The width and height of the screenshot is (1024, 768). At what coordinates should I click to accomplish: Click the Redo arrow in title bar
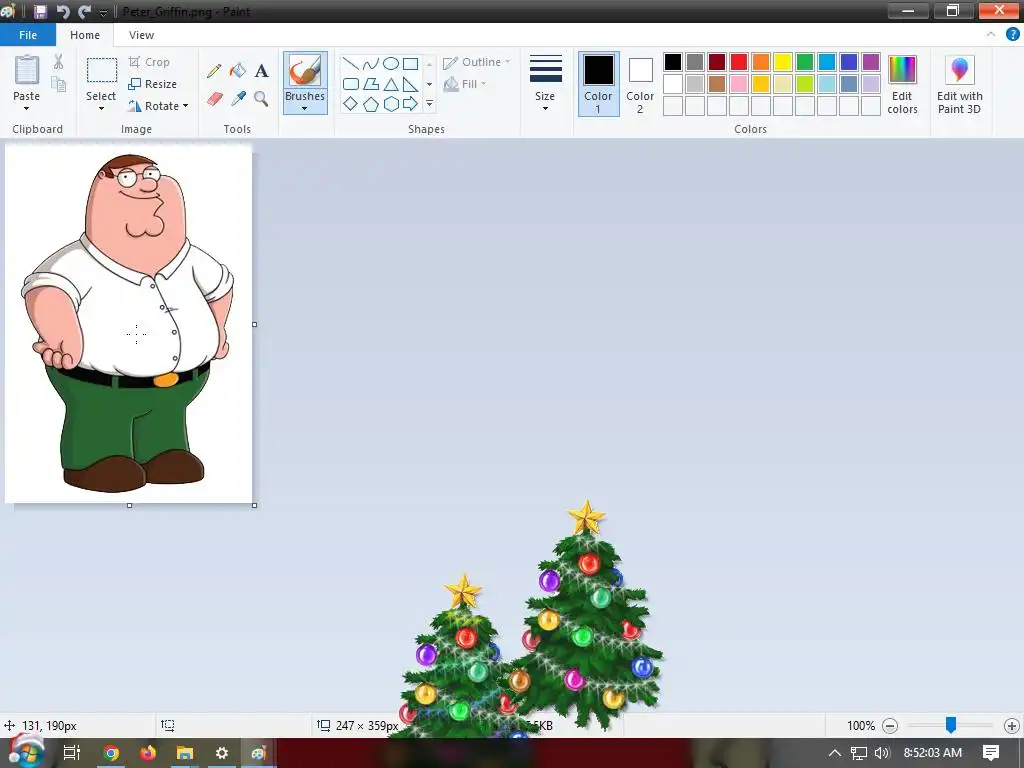tap(84, 11)
